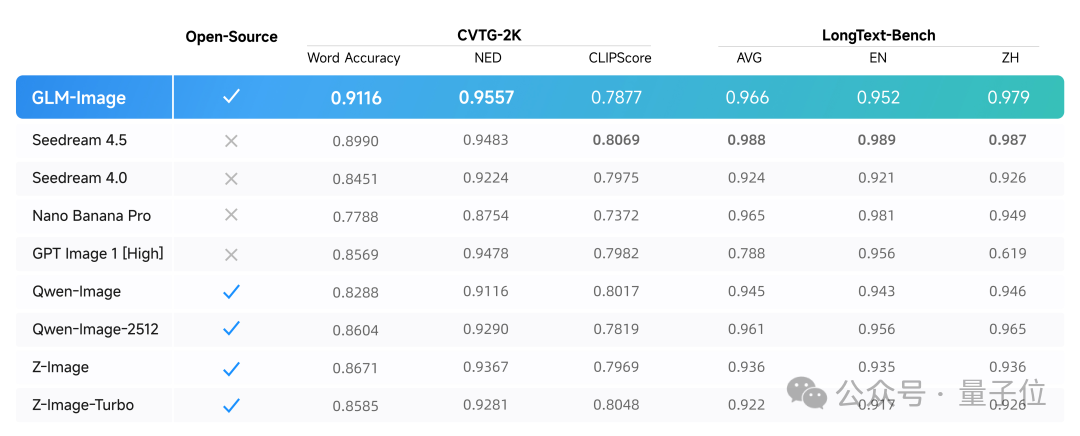Click GLM-Image Word Accuracy value 0.9116
The width and height of the screenshot is (1080, 436).
356,98
